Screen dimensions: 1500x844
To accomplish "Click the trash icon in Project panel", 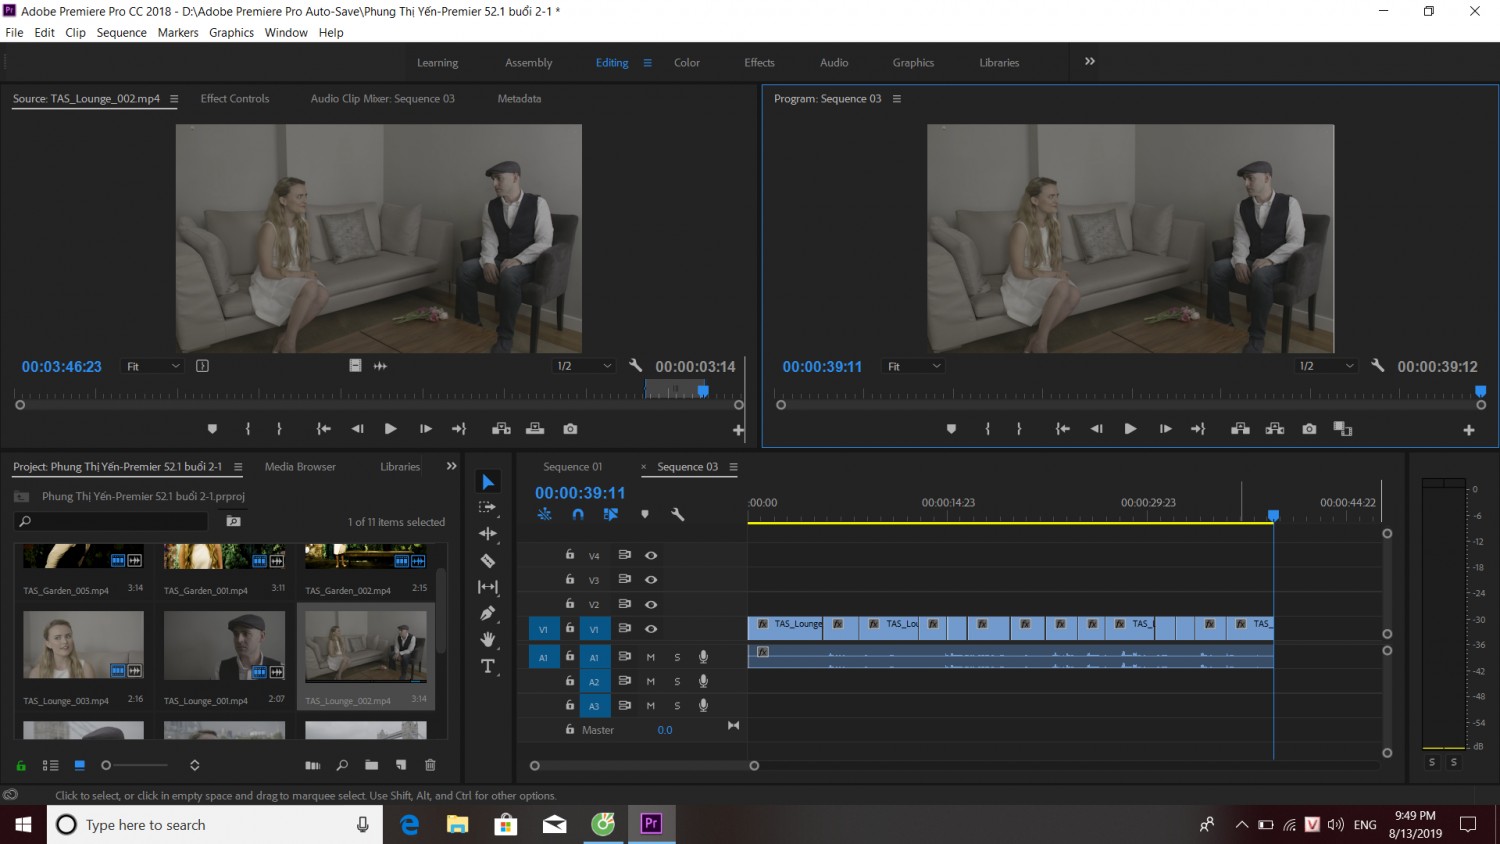I will (430, 765).
